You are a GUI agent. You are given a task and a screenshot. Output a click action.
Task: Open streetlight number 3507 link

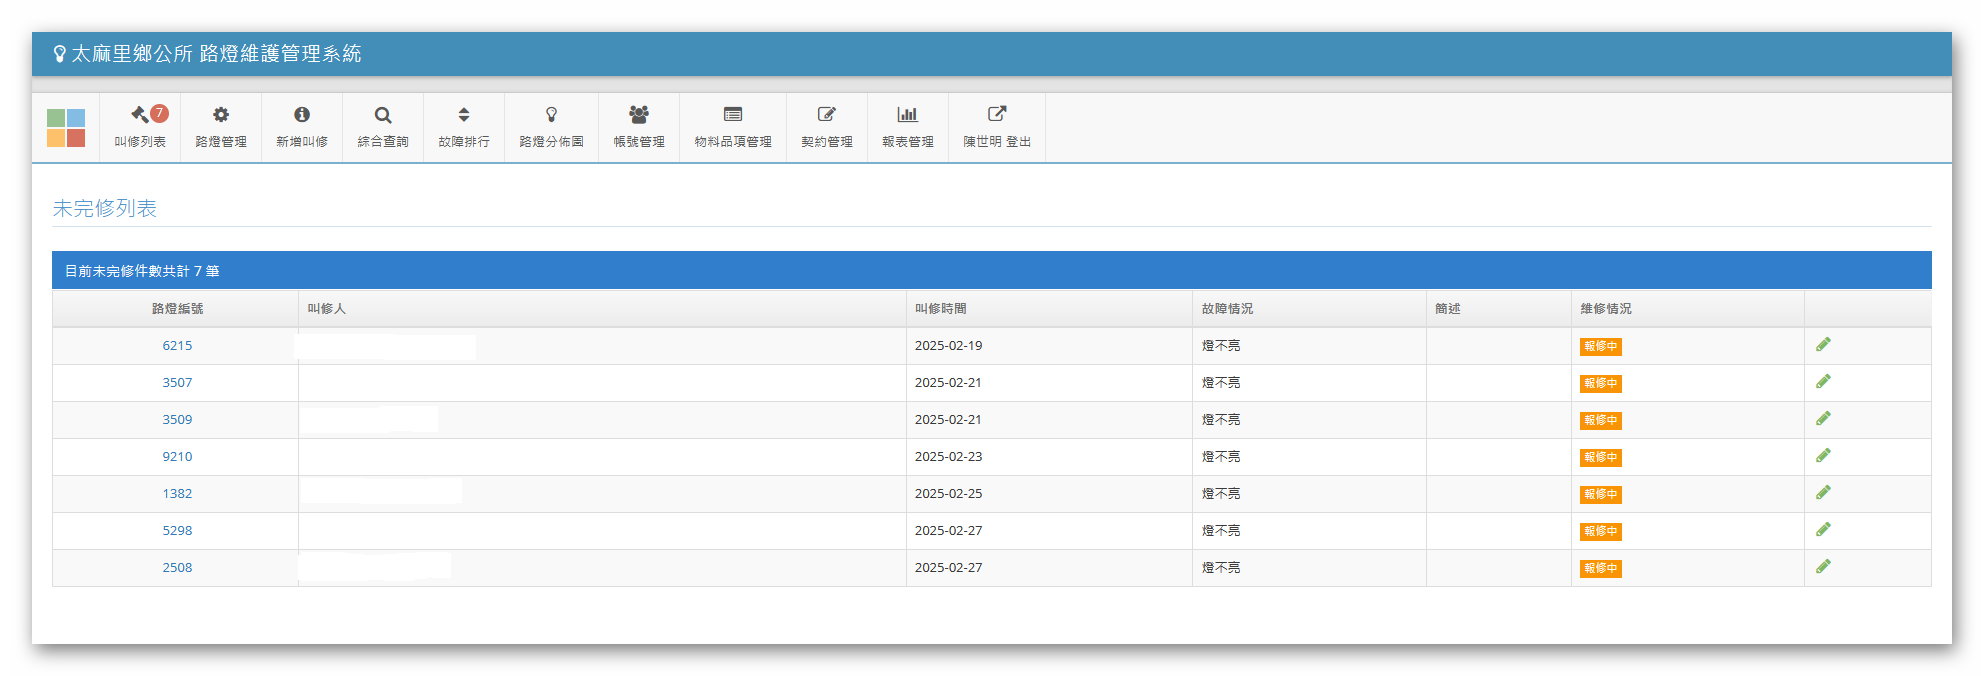click(x=177, y=383)
